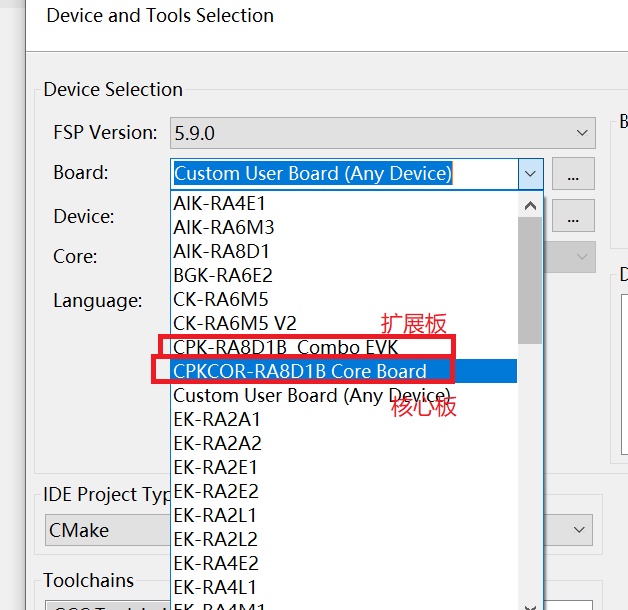Select EK-RA2E2 from the board list
628x610 pixels.
pos(344,491)
